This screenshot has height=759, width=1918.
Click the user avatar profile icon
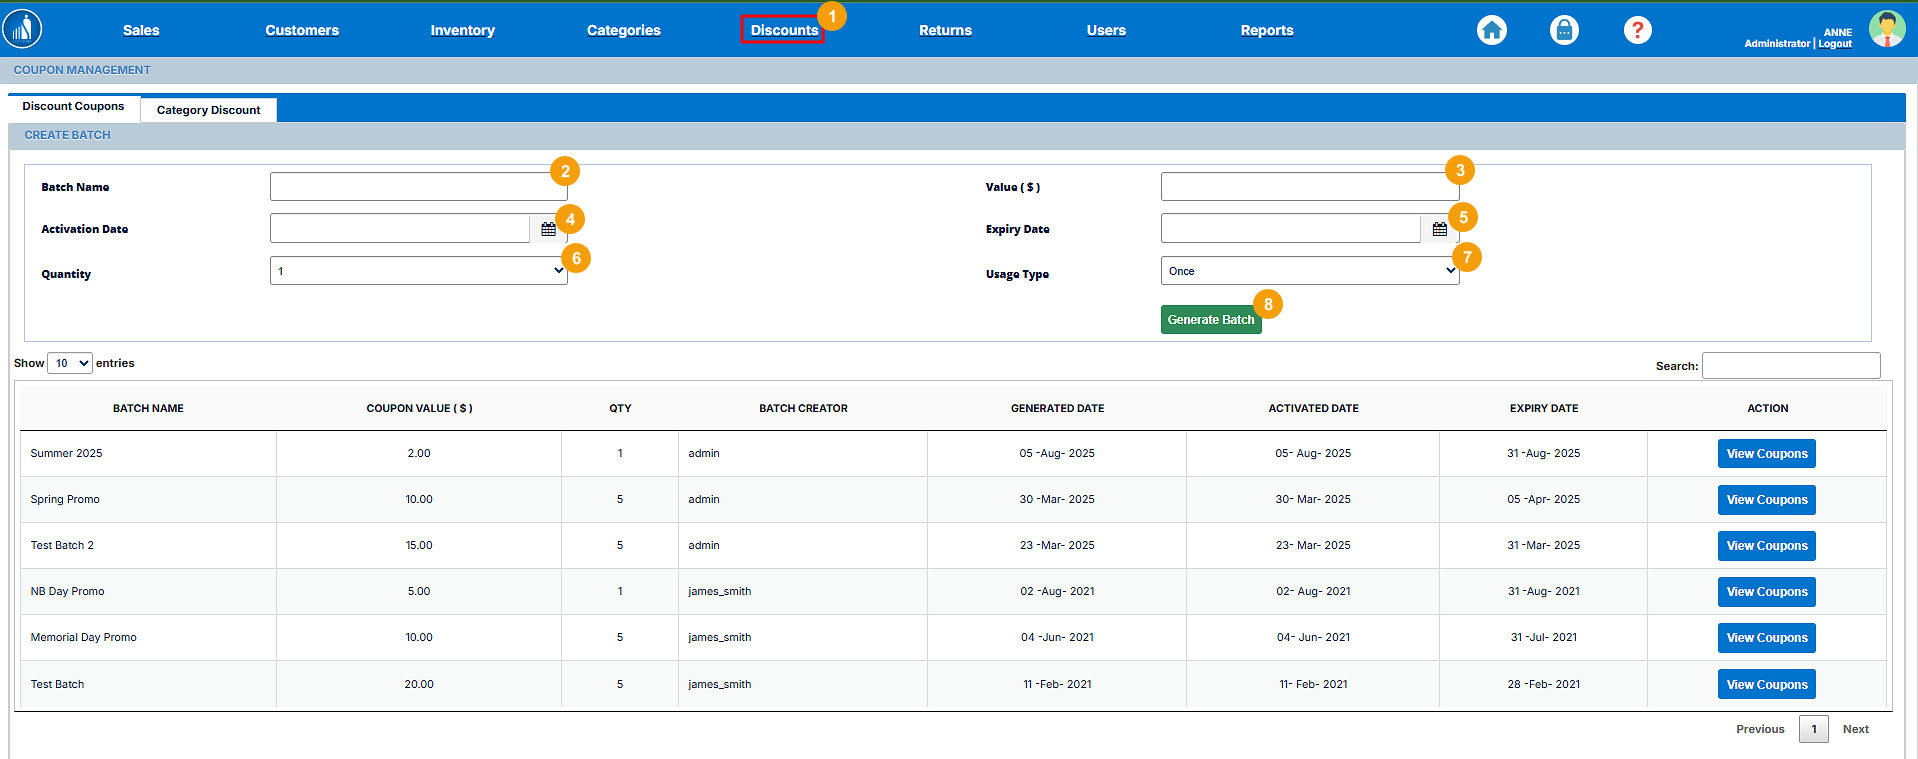coord(1886,29)
